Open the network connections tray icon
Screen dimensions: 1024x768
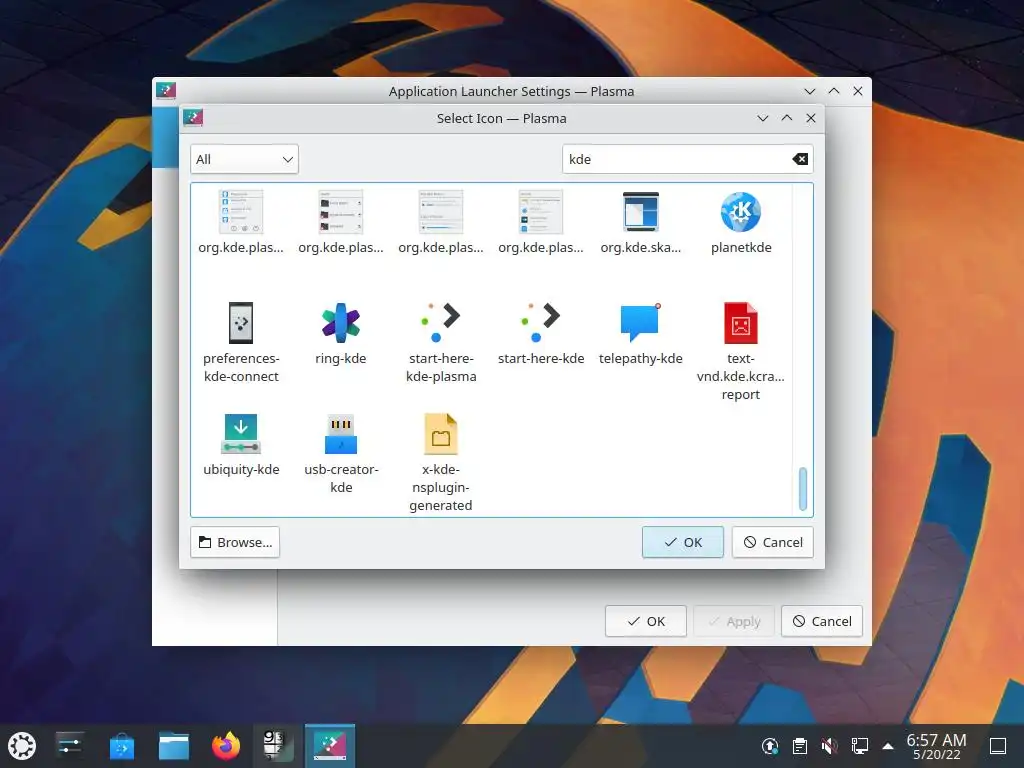(859, 746)
